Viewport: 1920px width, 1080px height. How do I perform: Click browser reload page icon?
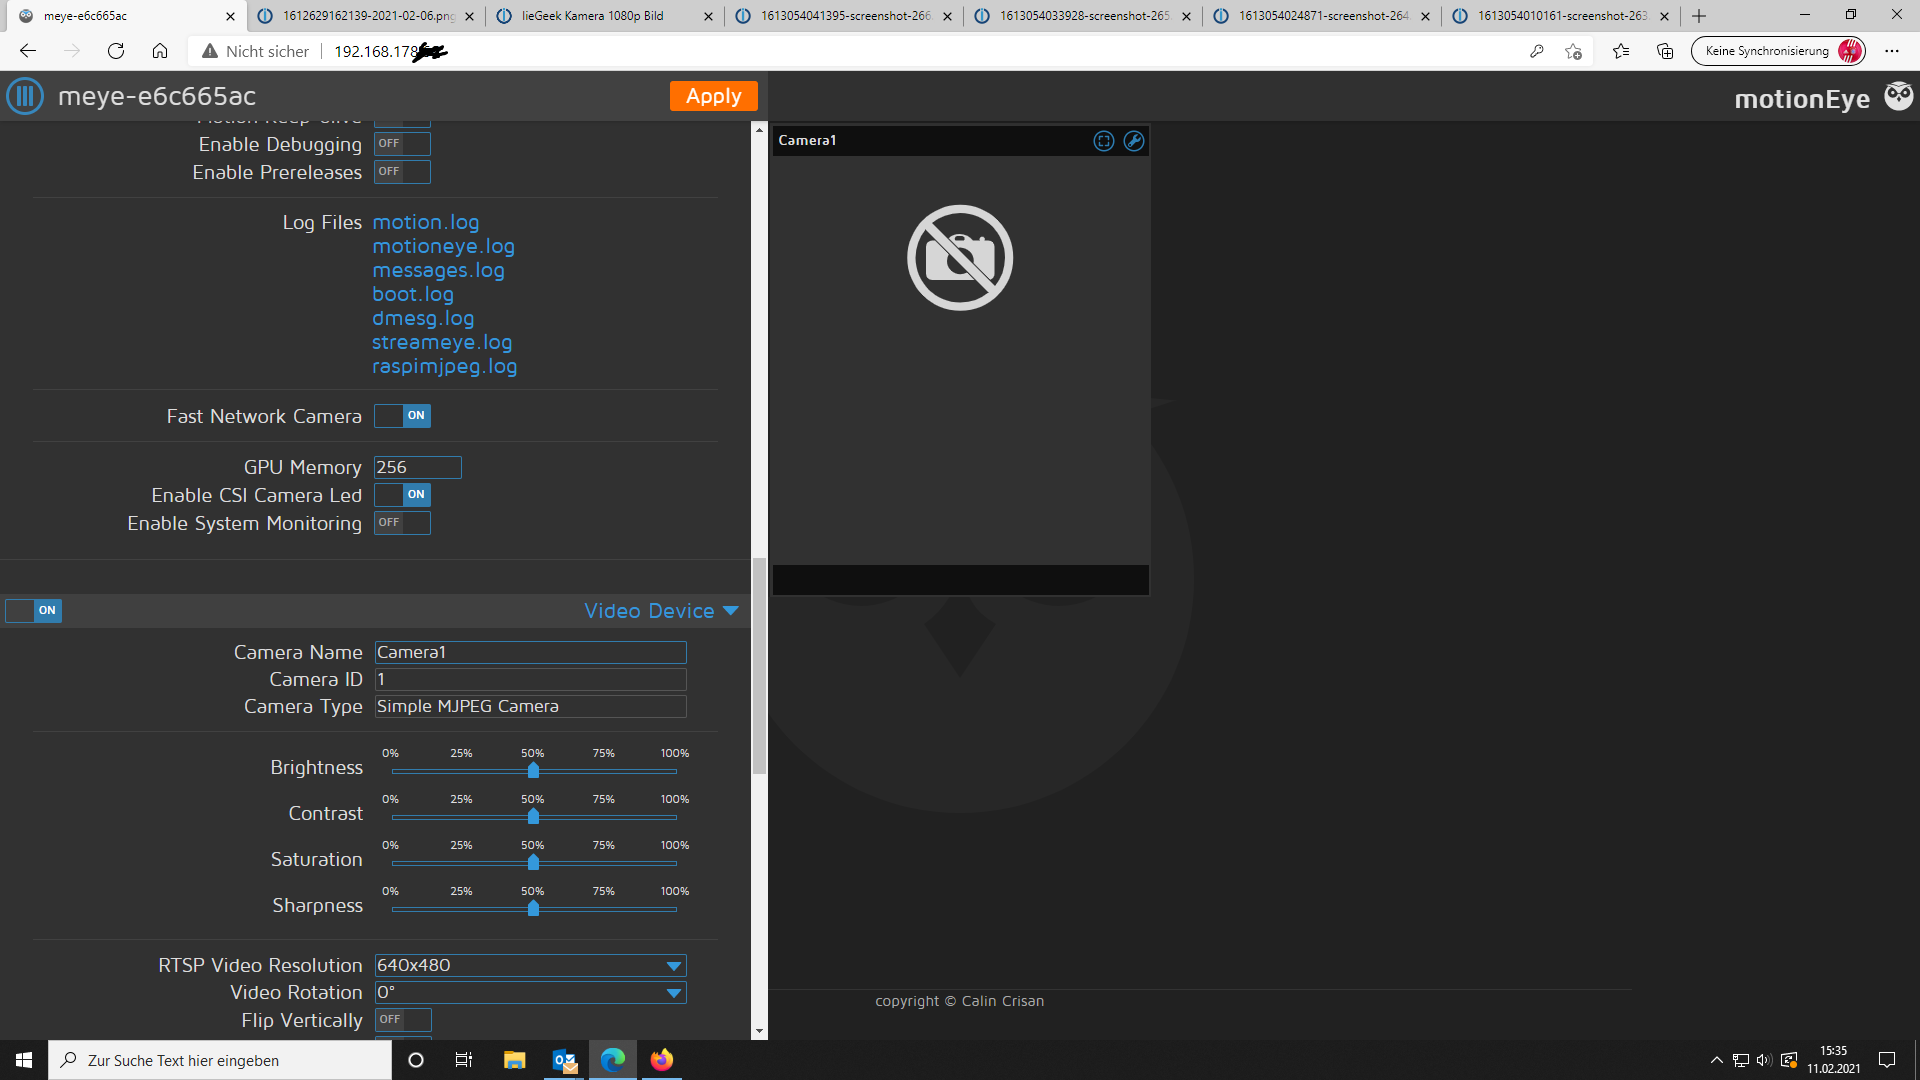[116, 51]
